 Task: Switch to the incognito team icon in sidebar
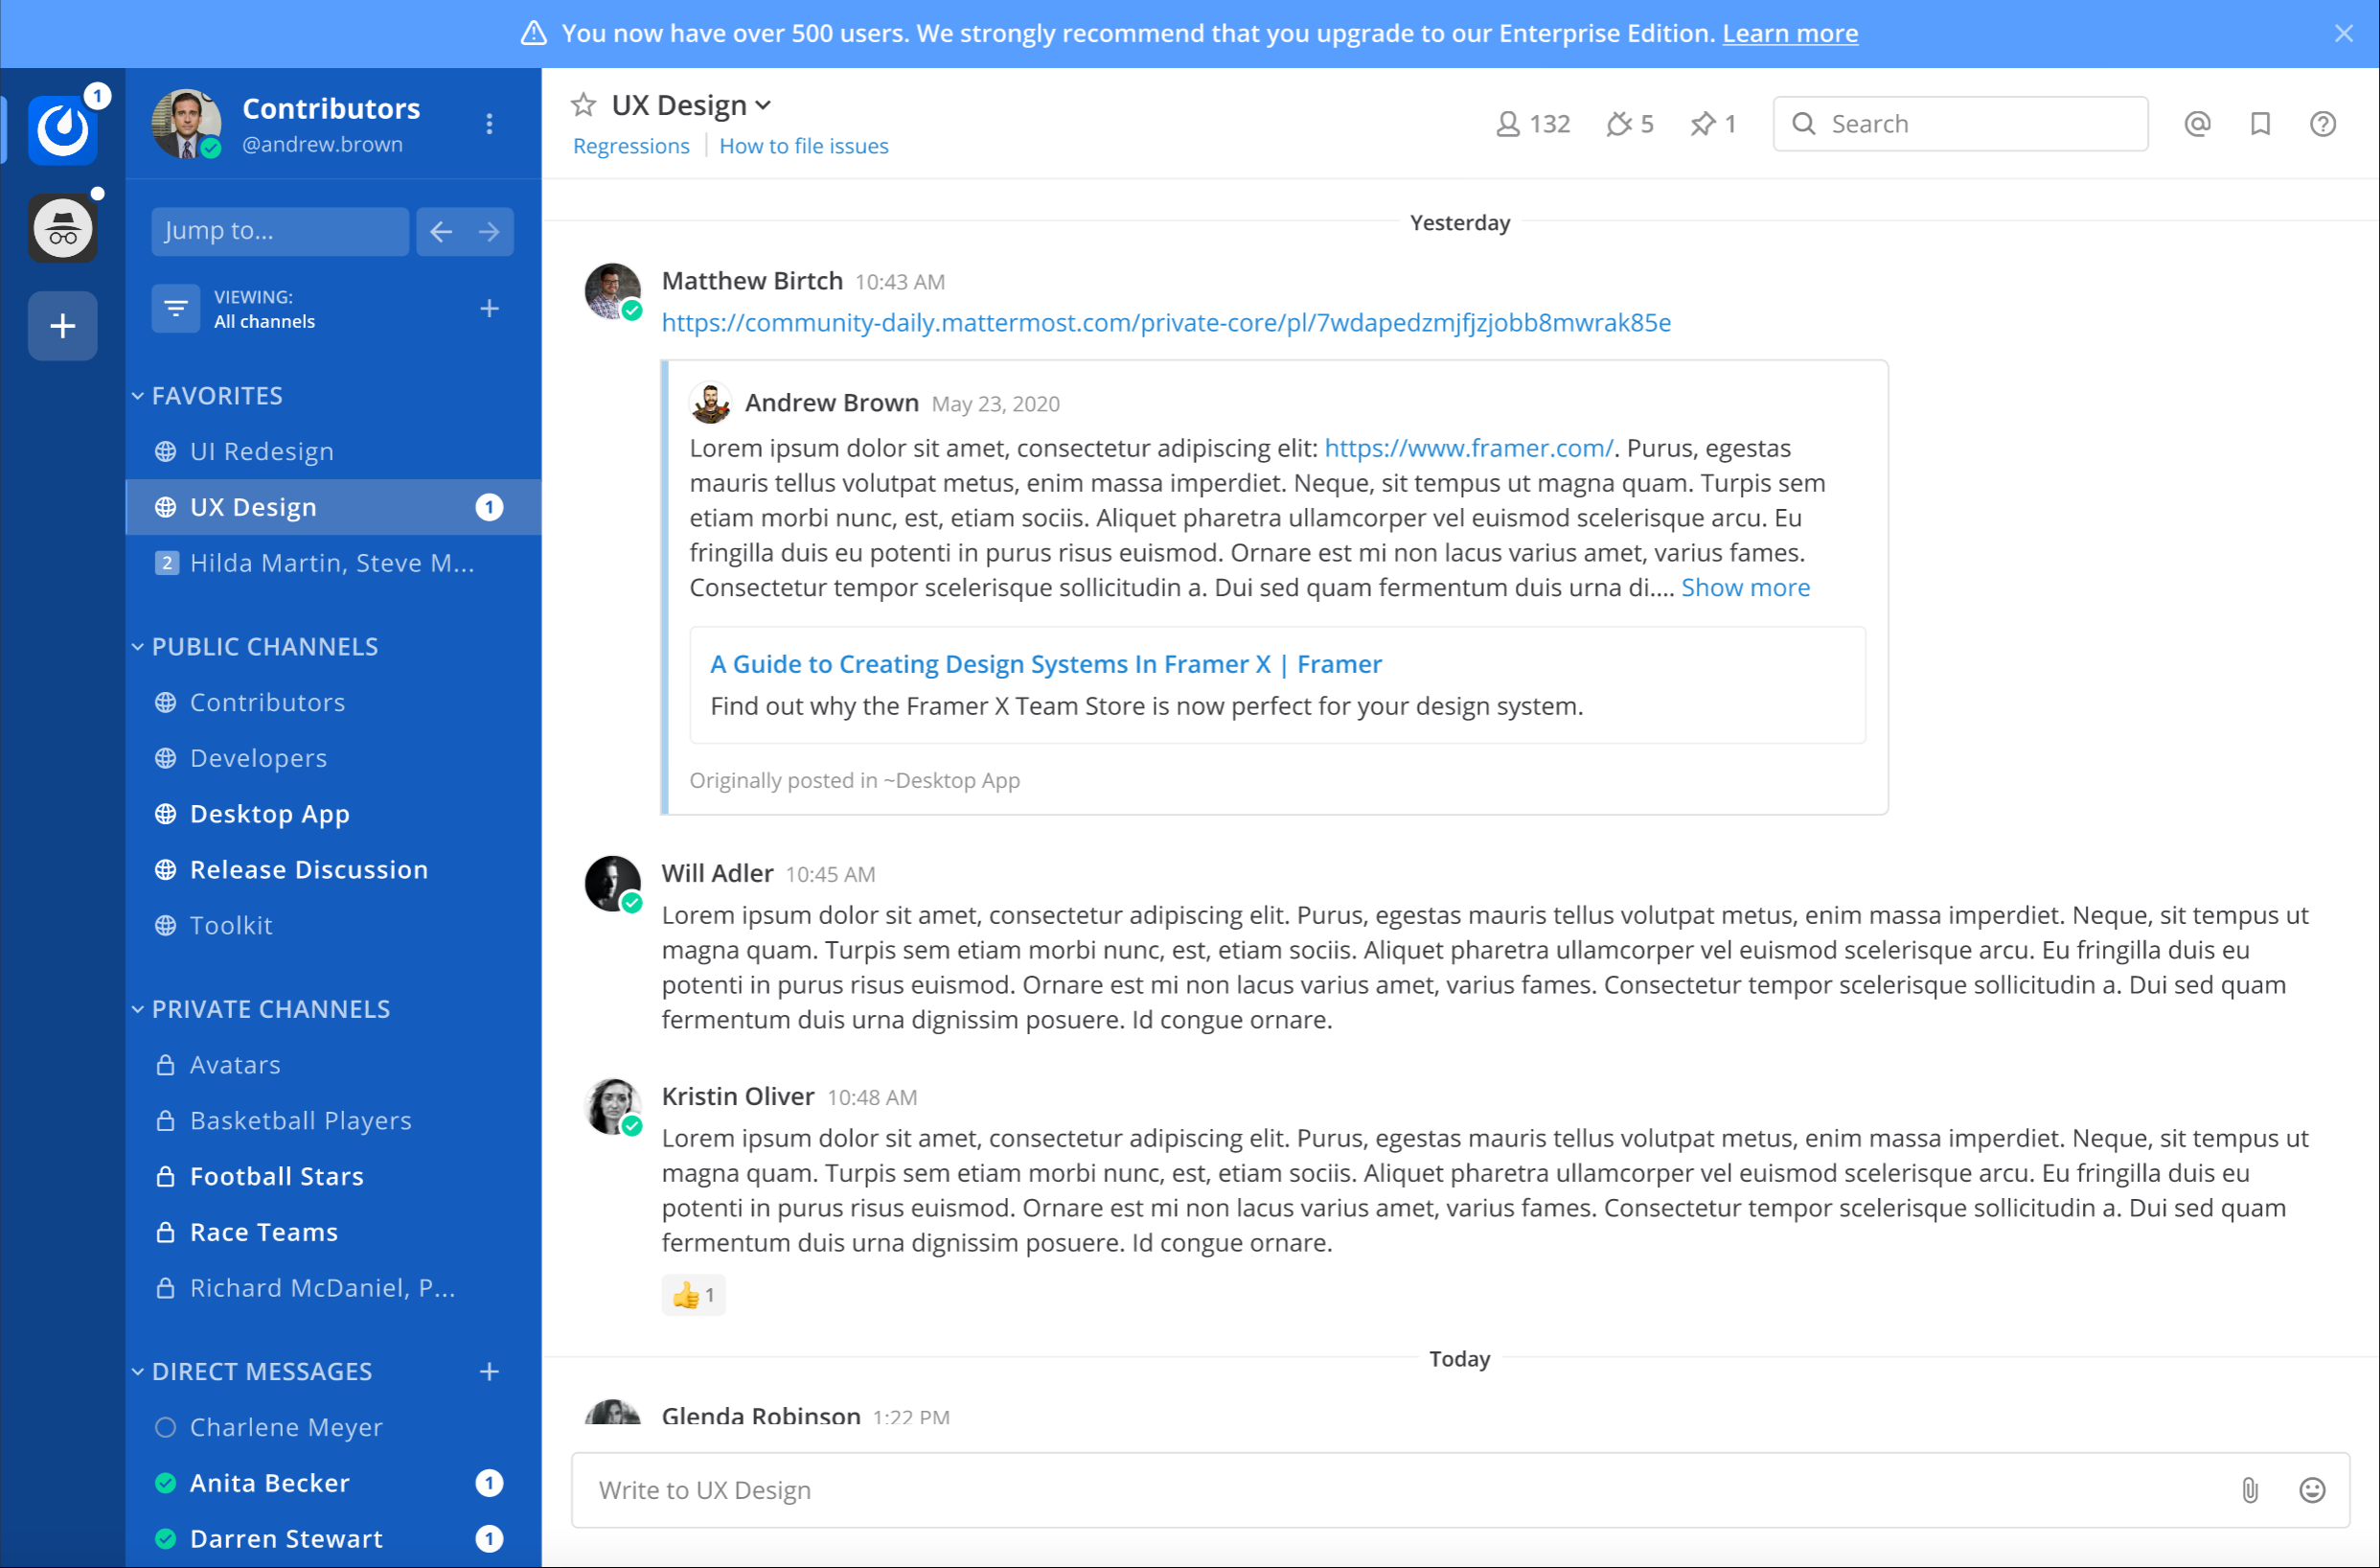tap(62, 227)
